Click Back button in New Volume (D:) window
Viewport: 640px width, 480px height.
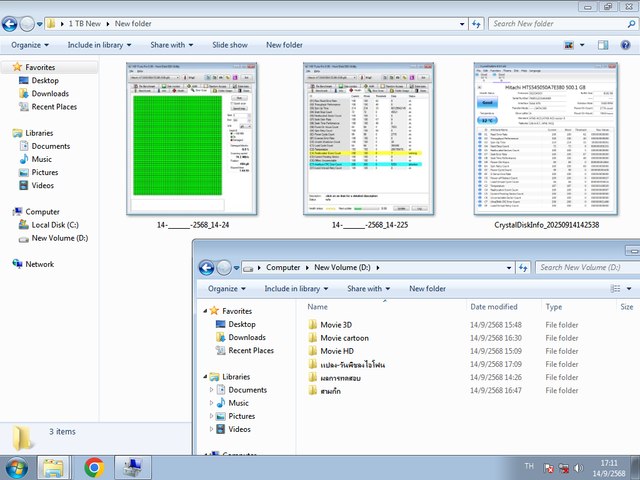click(206, 268)
